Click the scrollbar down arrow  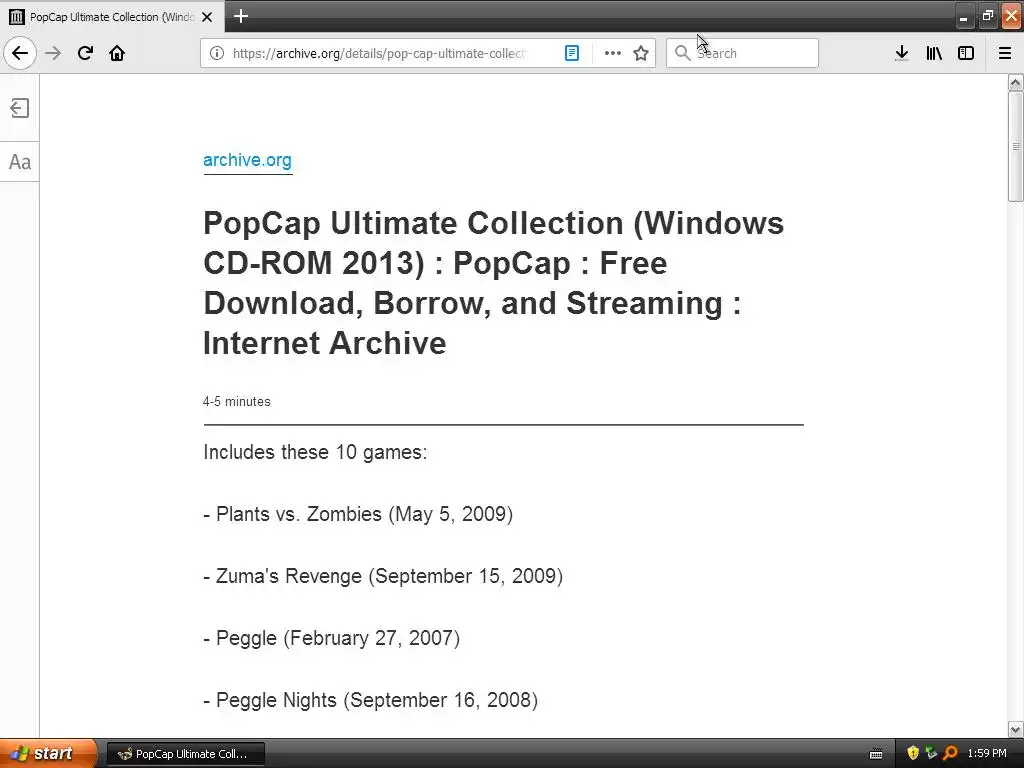[1015, 729]
